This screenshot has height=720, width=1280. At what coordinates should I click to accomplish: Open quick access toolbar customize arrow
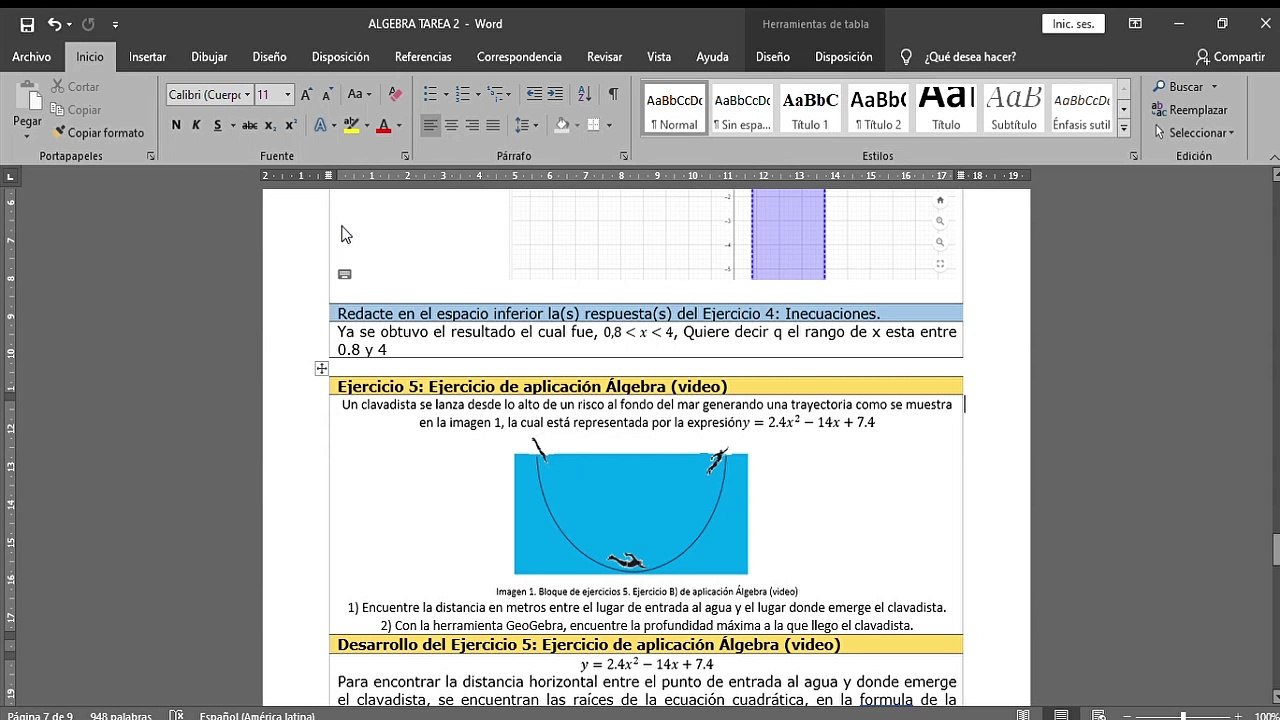[115, 24]
